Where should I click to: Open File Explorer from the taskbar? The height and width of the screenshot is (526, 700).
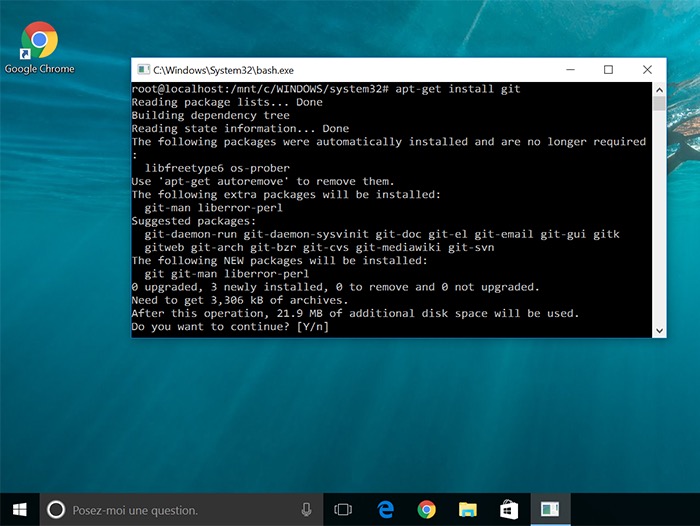click(x=468, y=510)
